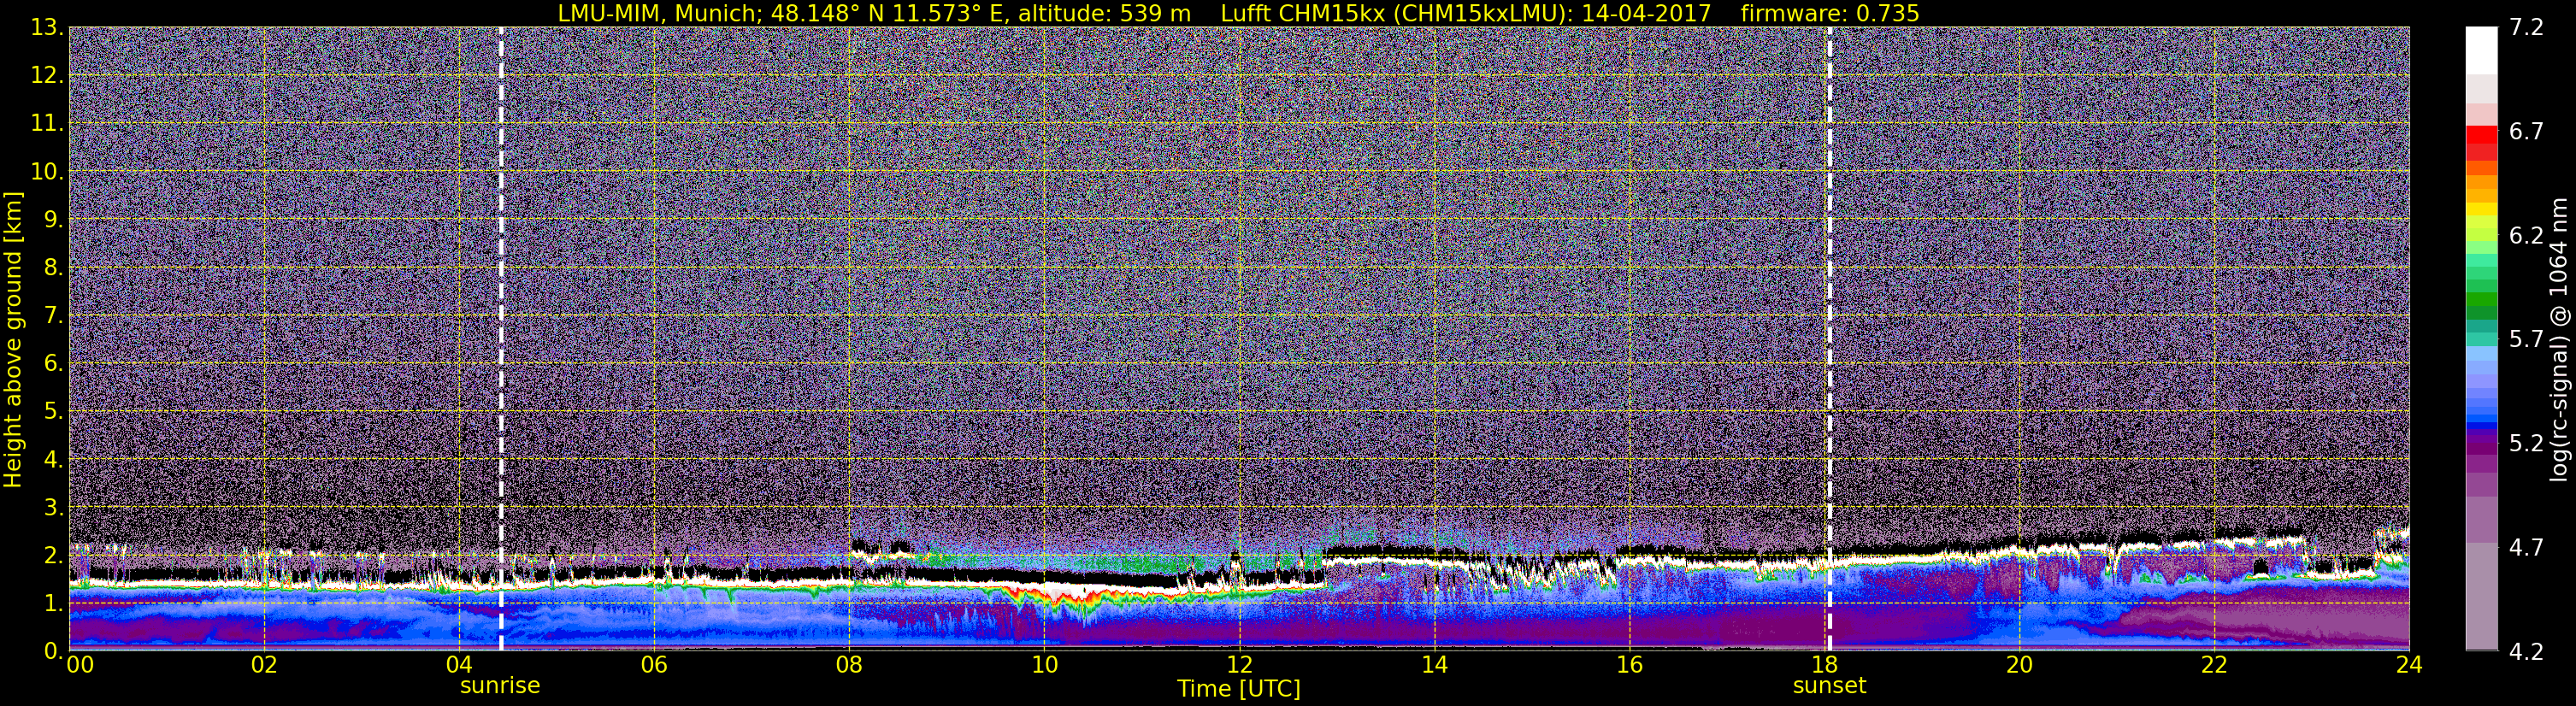Image resolution: width=2576 pixels, height=706 pixels.
Task: Click the 18 tick label on time axis
Action: pos(1824,665)
